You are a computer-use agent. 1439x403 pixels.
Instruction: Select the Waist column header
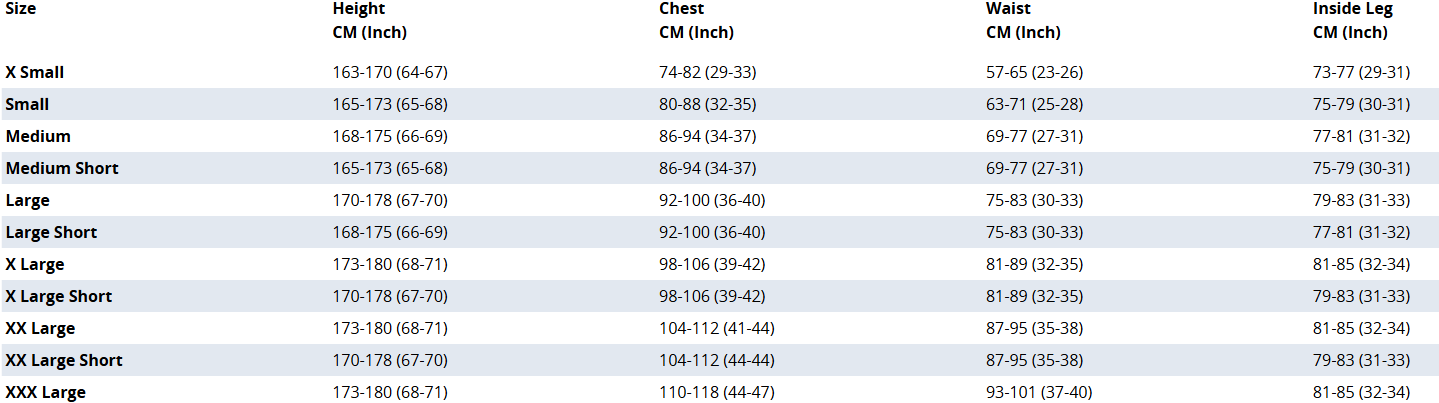click(x=1023, y=20)
